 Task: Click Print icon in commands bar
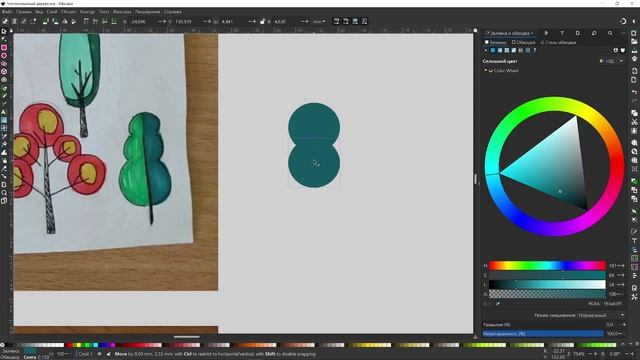[634, 59]
